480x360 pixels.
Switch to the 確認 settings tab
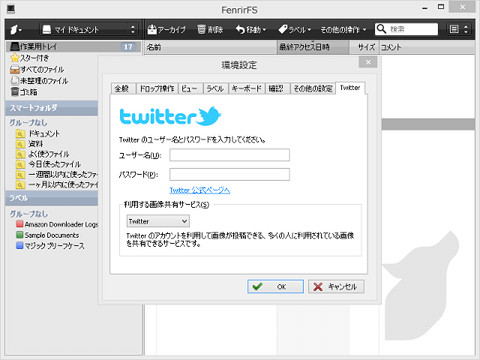[277, 89]
